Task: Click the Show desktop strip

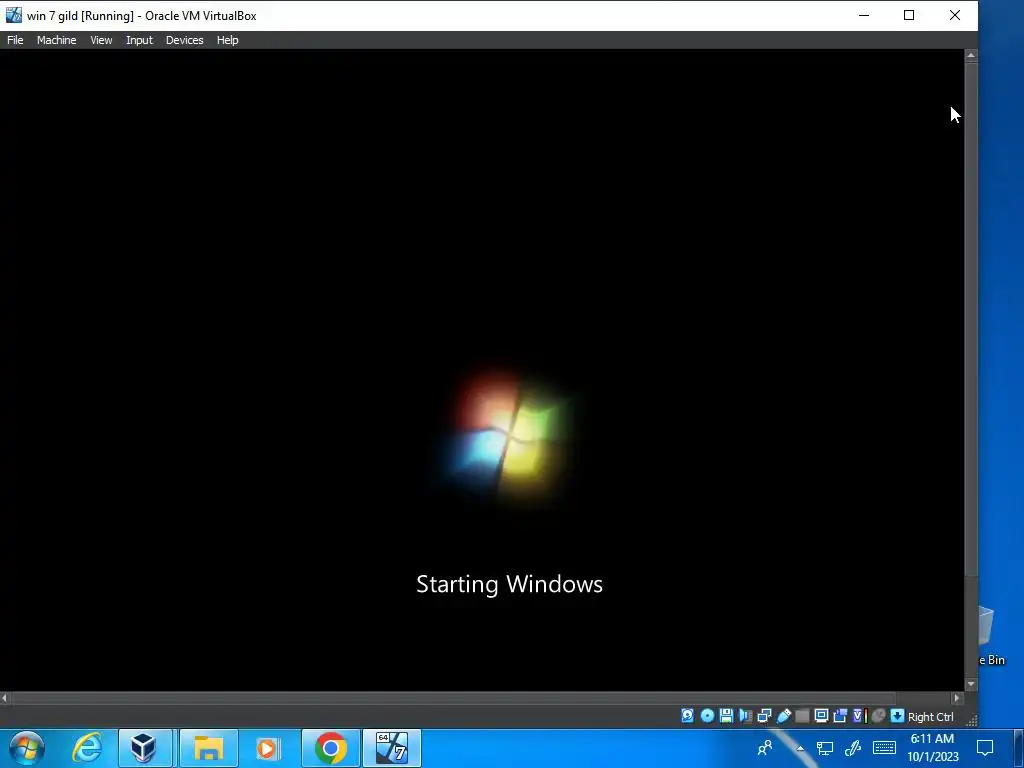Action: 1019,748
